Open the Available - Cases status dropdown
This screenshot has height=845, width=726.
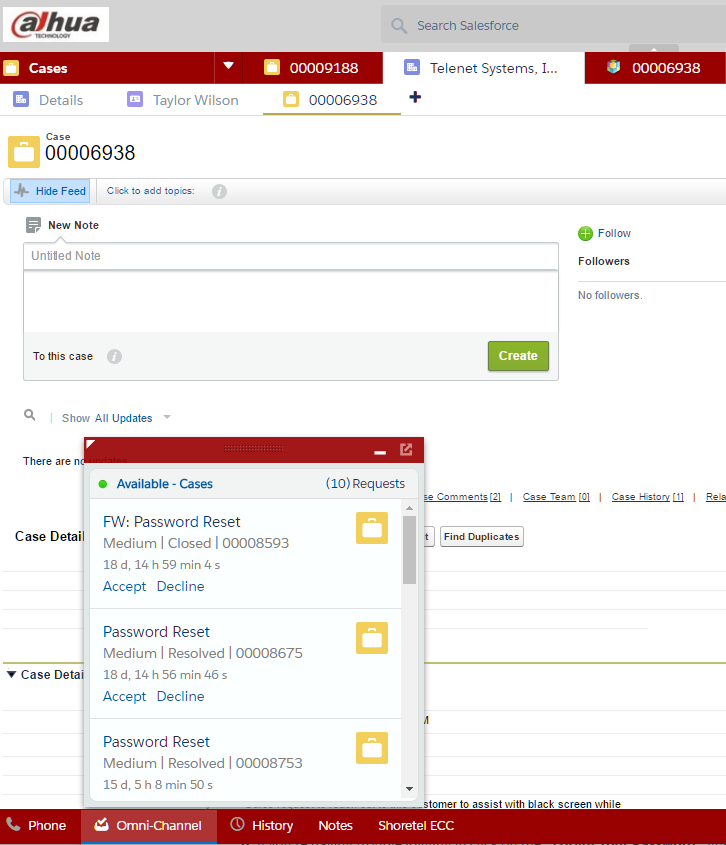[164, 484]
